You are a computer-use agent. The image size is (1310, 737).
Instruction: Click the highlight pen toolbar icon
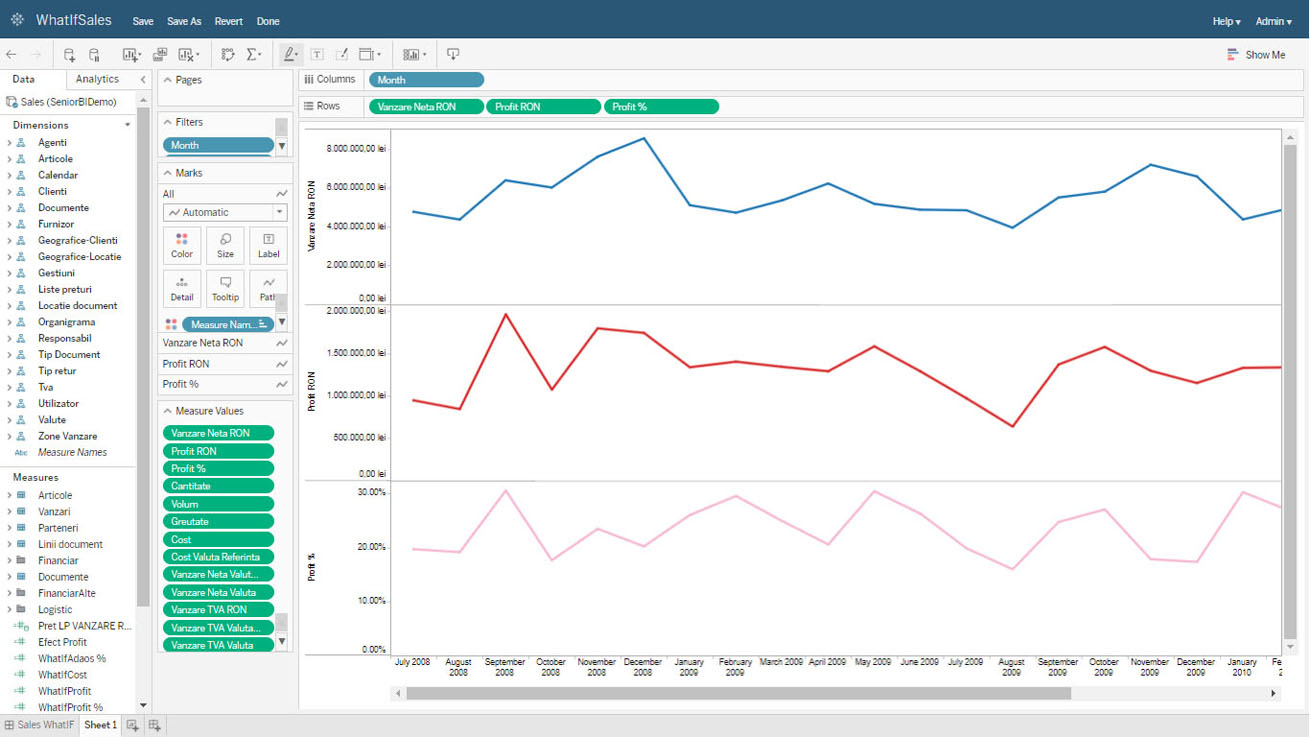(x=291, y=55)
